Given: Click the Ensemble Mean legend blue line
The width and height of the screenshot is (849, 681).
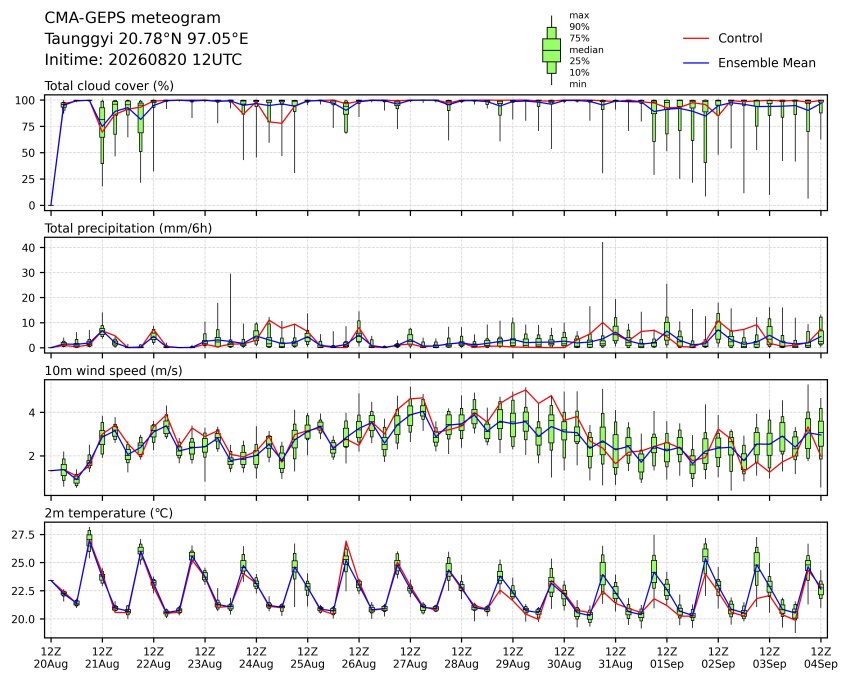Looking at the screenshot, I should click(x=696, y=63).
